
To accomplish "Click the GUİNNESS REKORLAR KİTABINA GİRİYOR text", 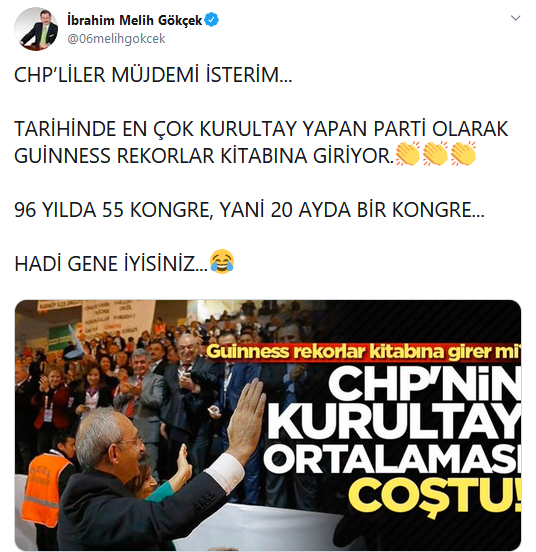I will [204, 156].
